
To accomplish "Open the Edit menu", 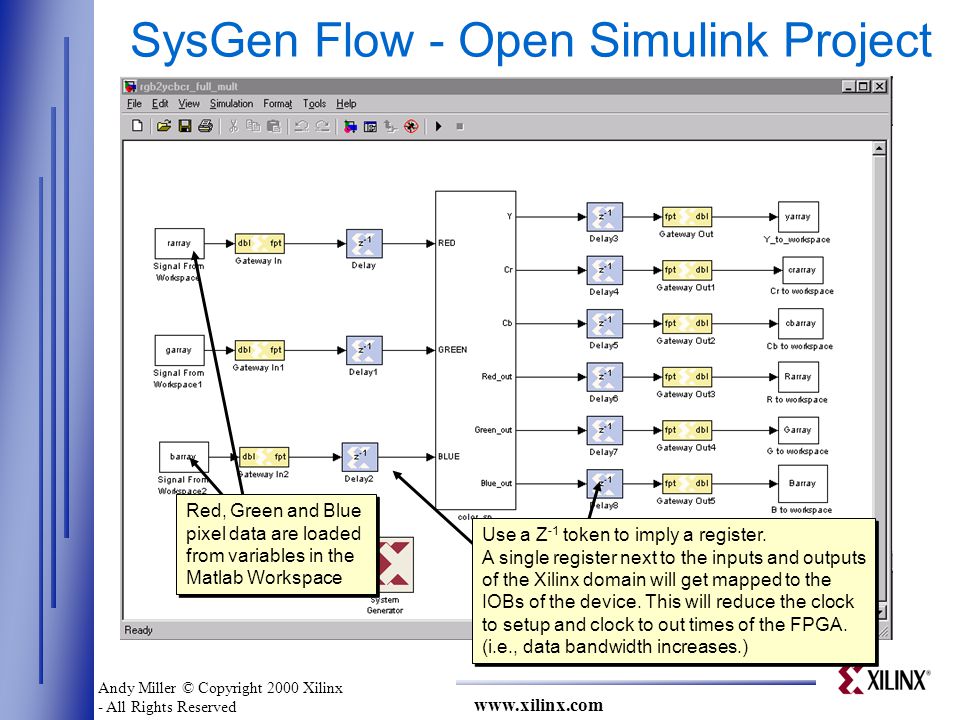I will (x=160, y=103).
